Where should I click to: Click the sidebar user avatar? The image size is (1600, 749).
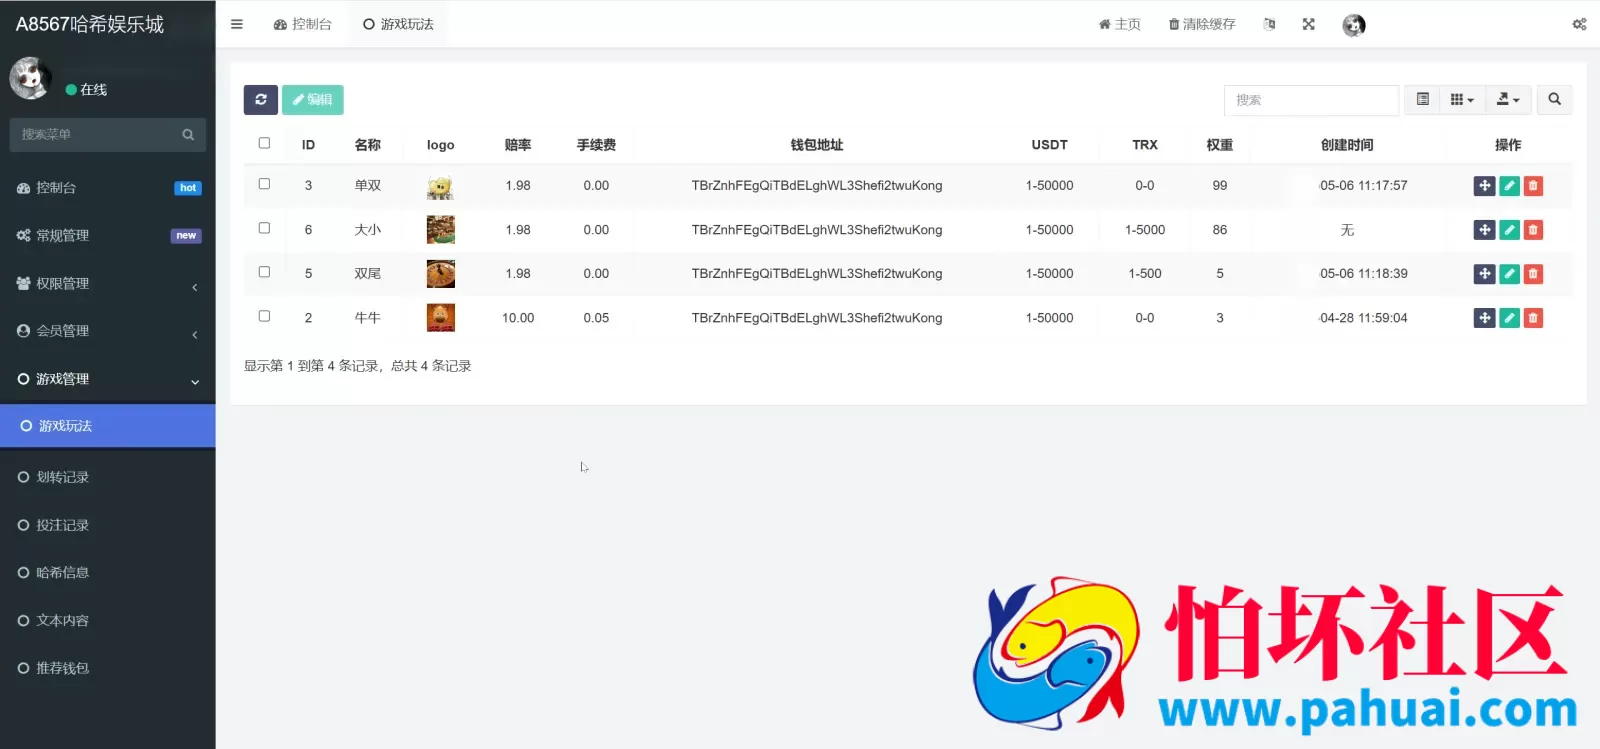30,78
